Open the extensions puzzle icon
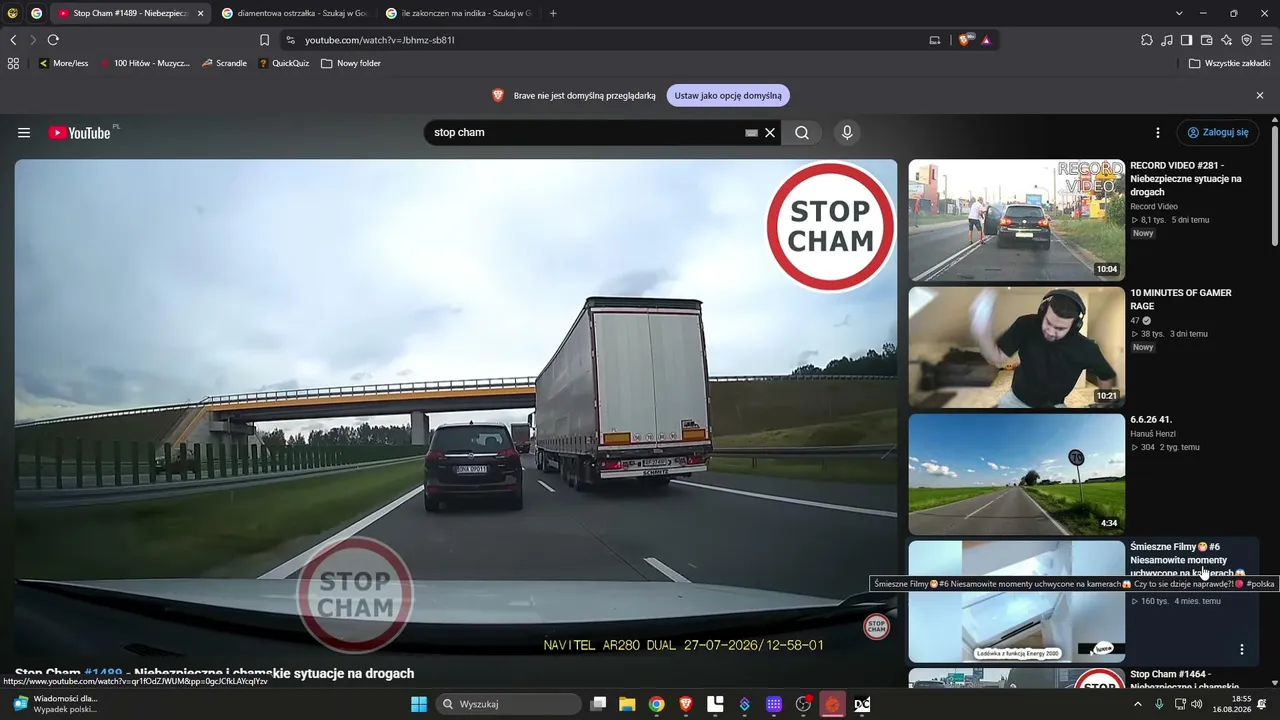The height and width of the screenshot is (720, 1280). [1147, 40]
